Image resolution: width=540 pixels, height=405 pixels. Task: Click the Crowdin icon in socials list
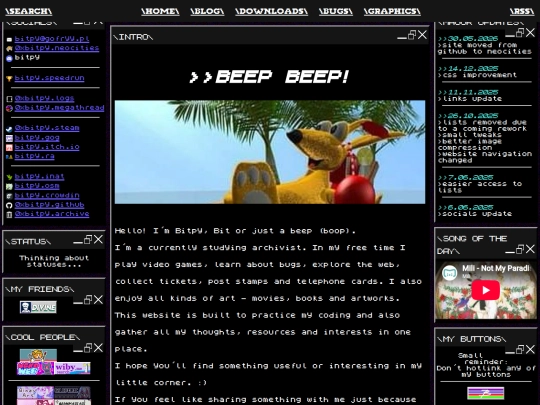coord(9,196)
